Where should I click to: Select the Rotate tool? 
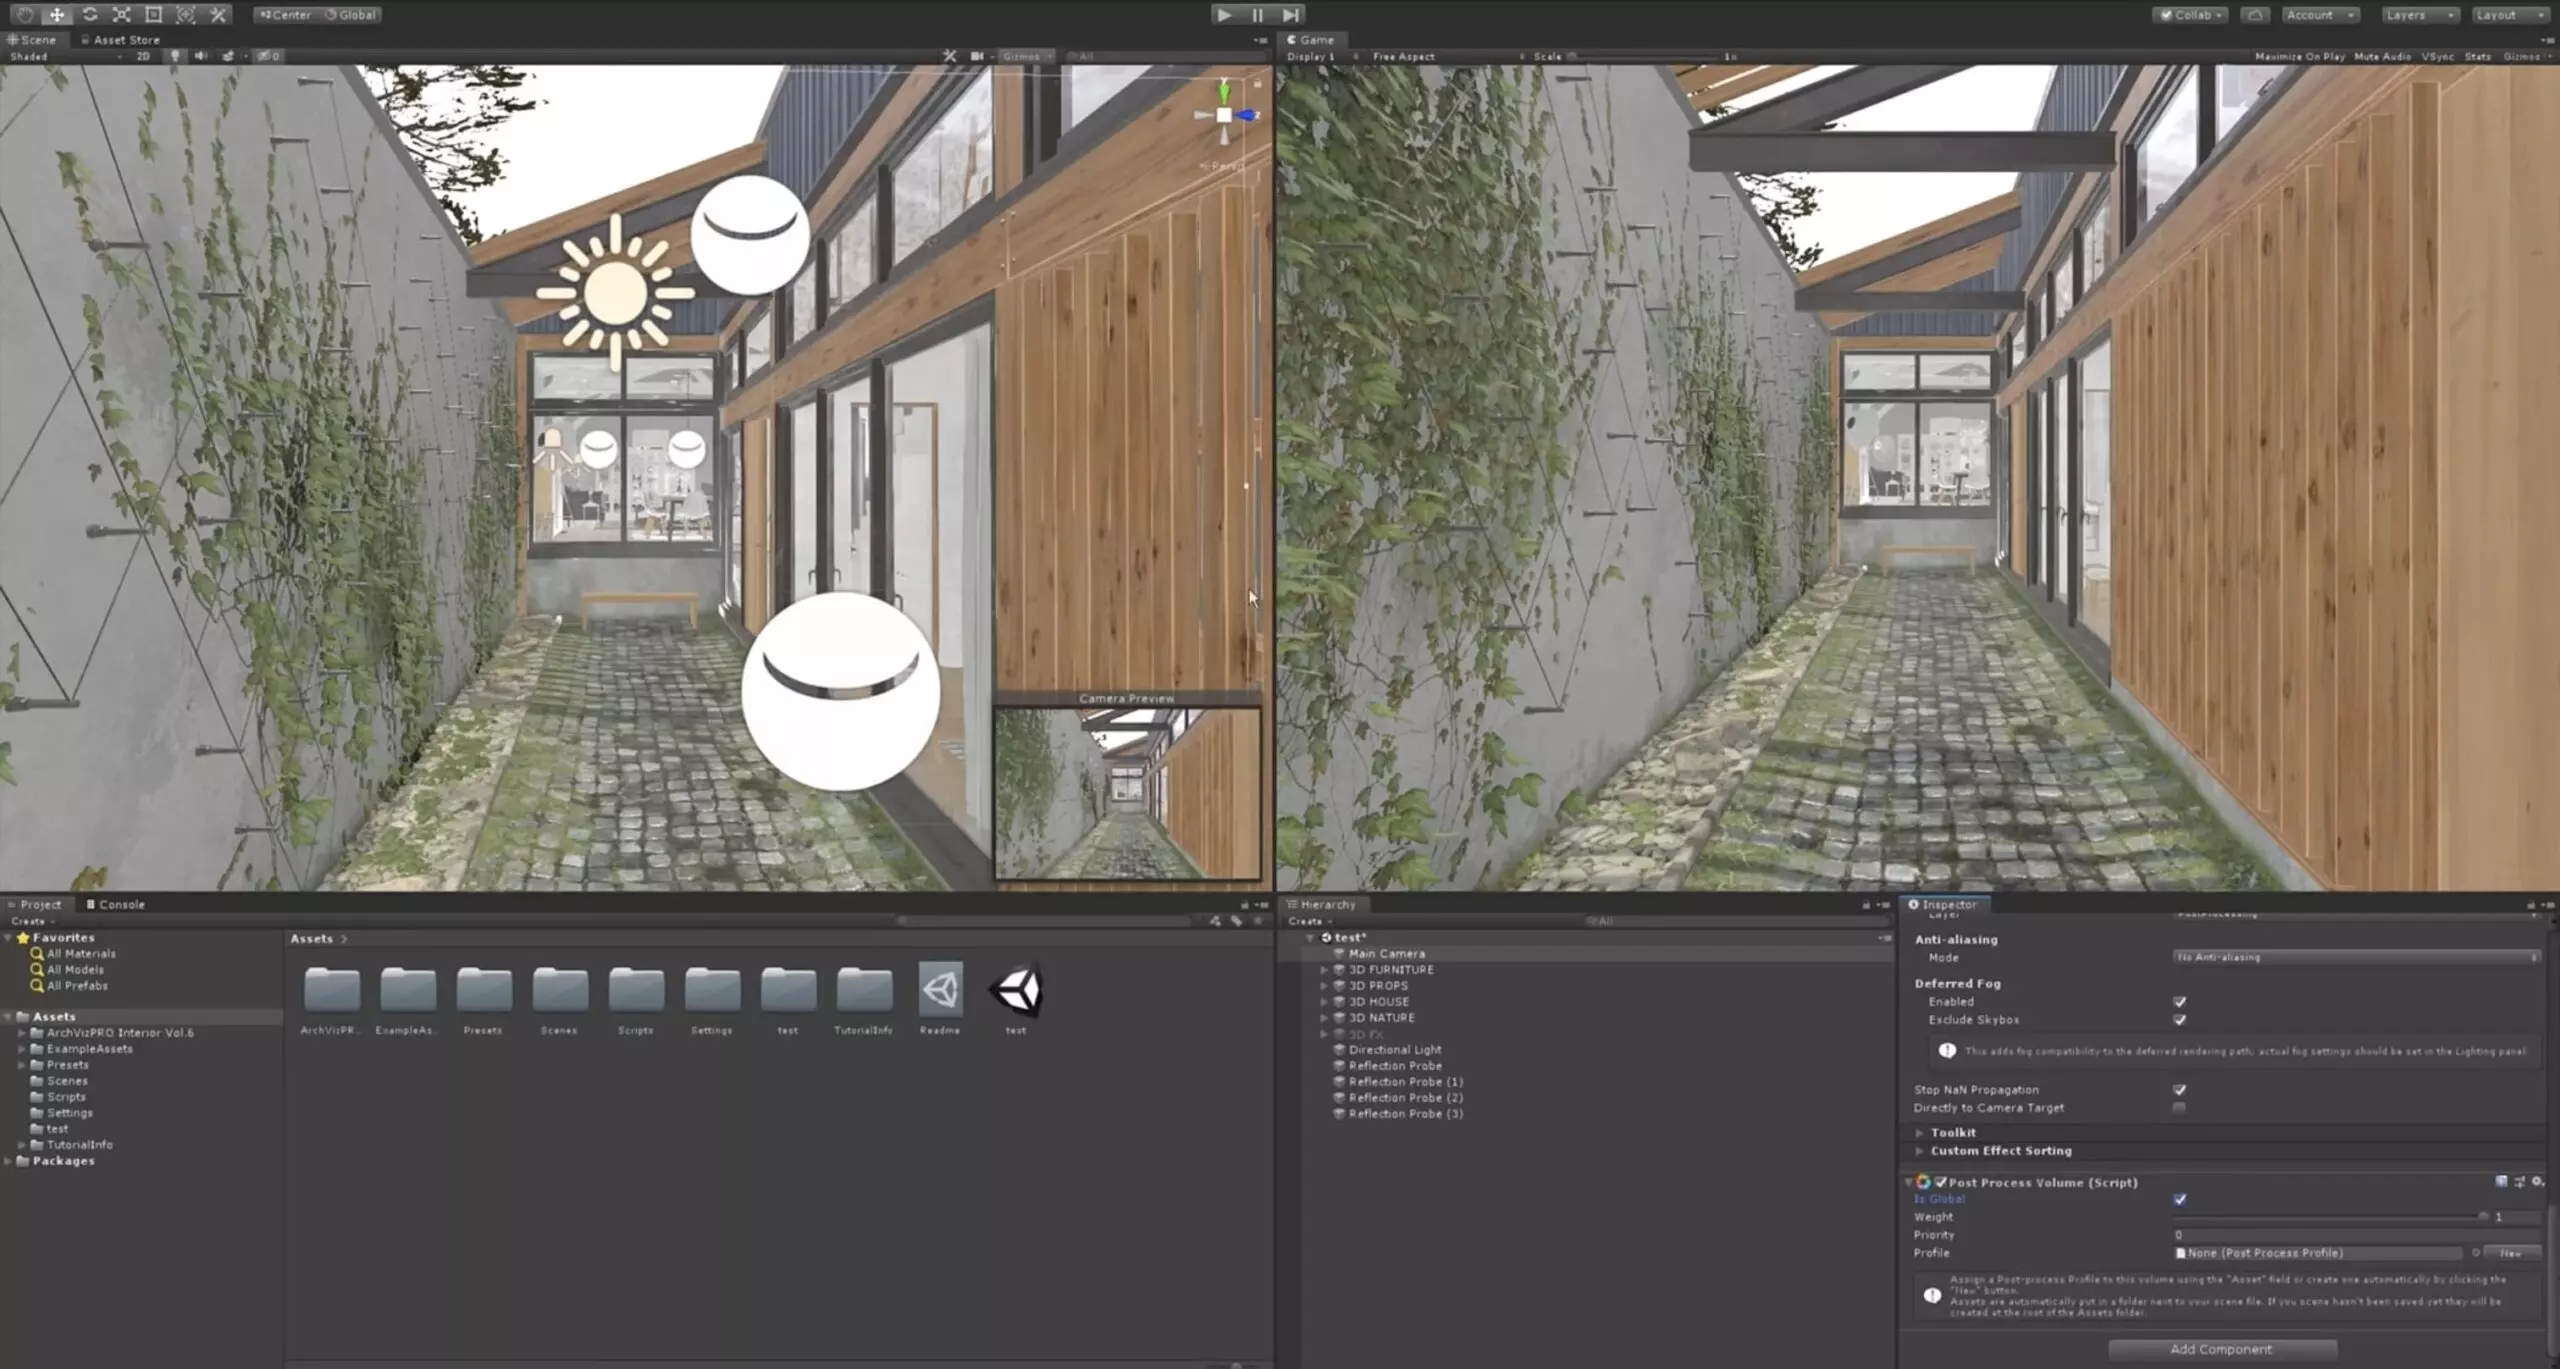click(89, 15)
